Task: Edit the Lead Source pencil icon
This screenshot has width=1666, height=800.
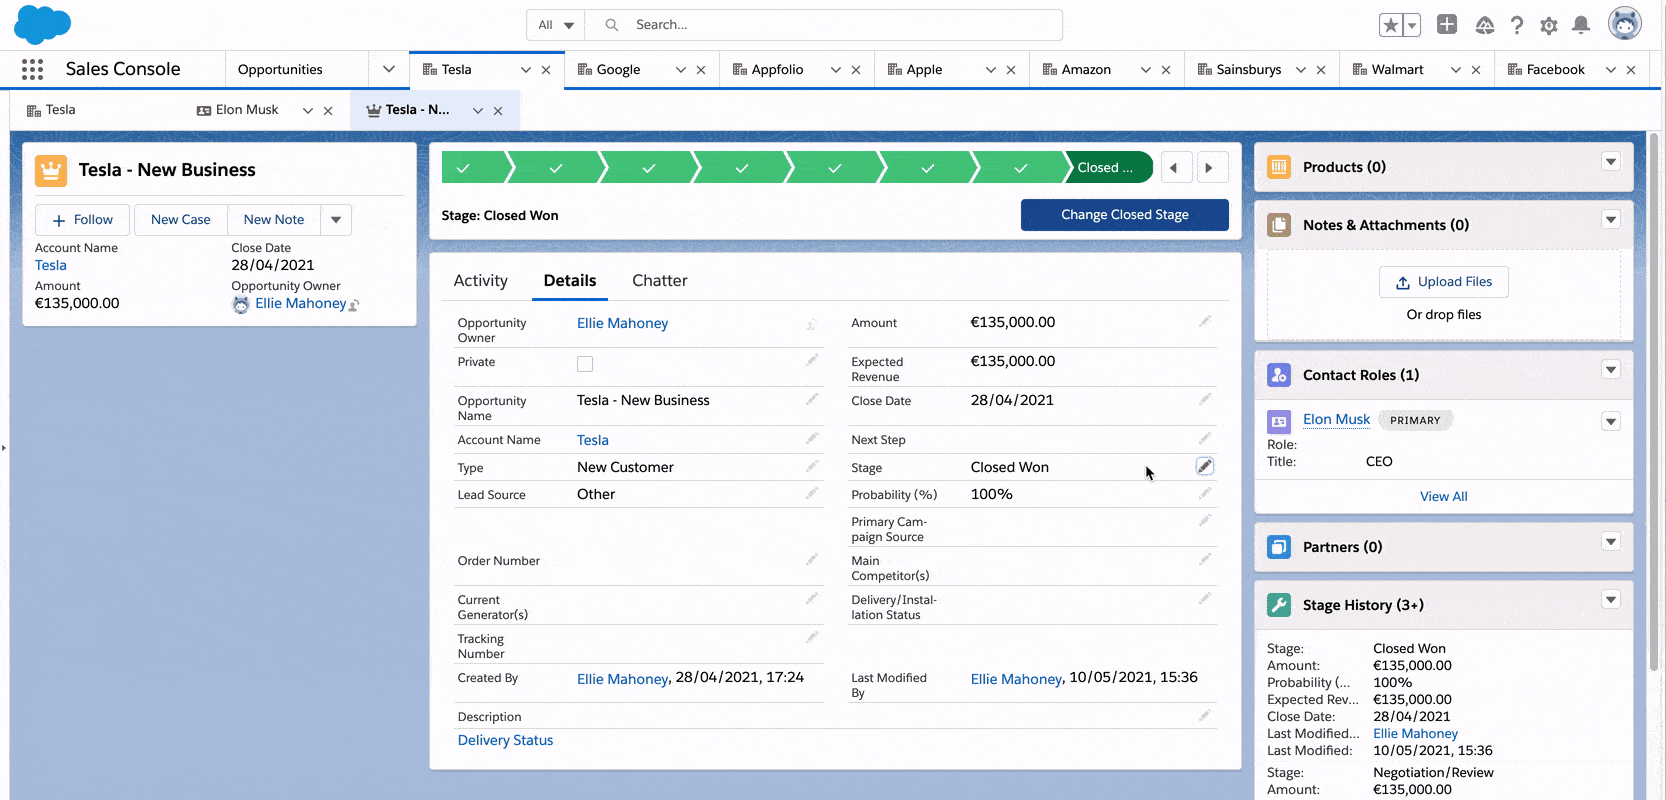Action: [812, 493]
